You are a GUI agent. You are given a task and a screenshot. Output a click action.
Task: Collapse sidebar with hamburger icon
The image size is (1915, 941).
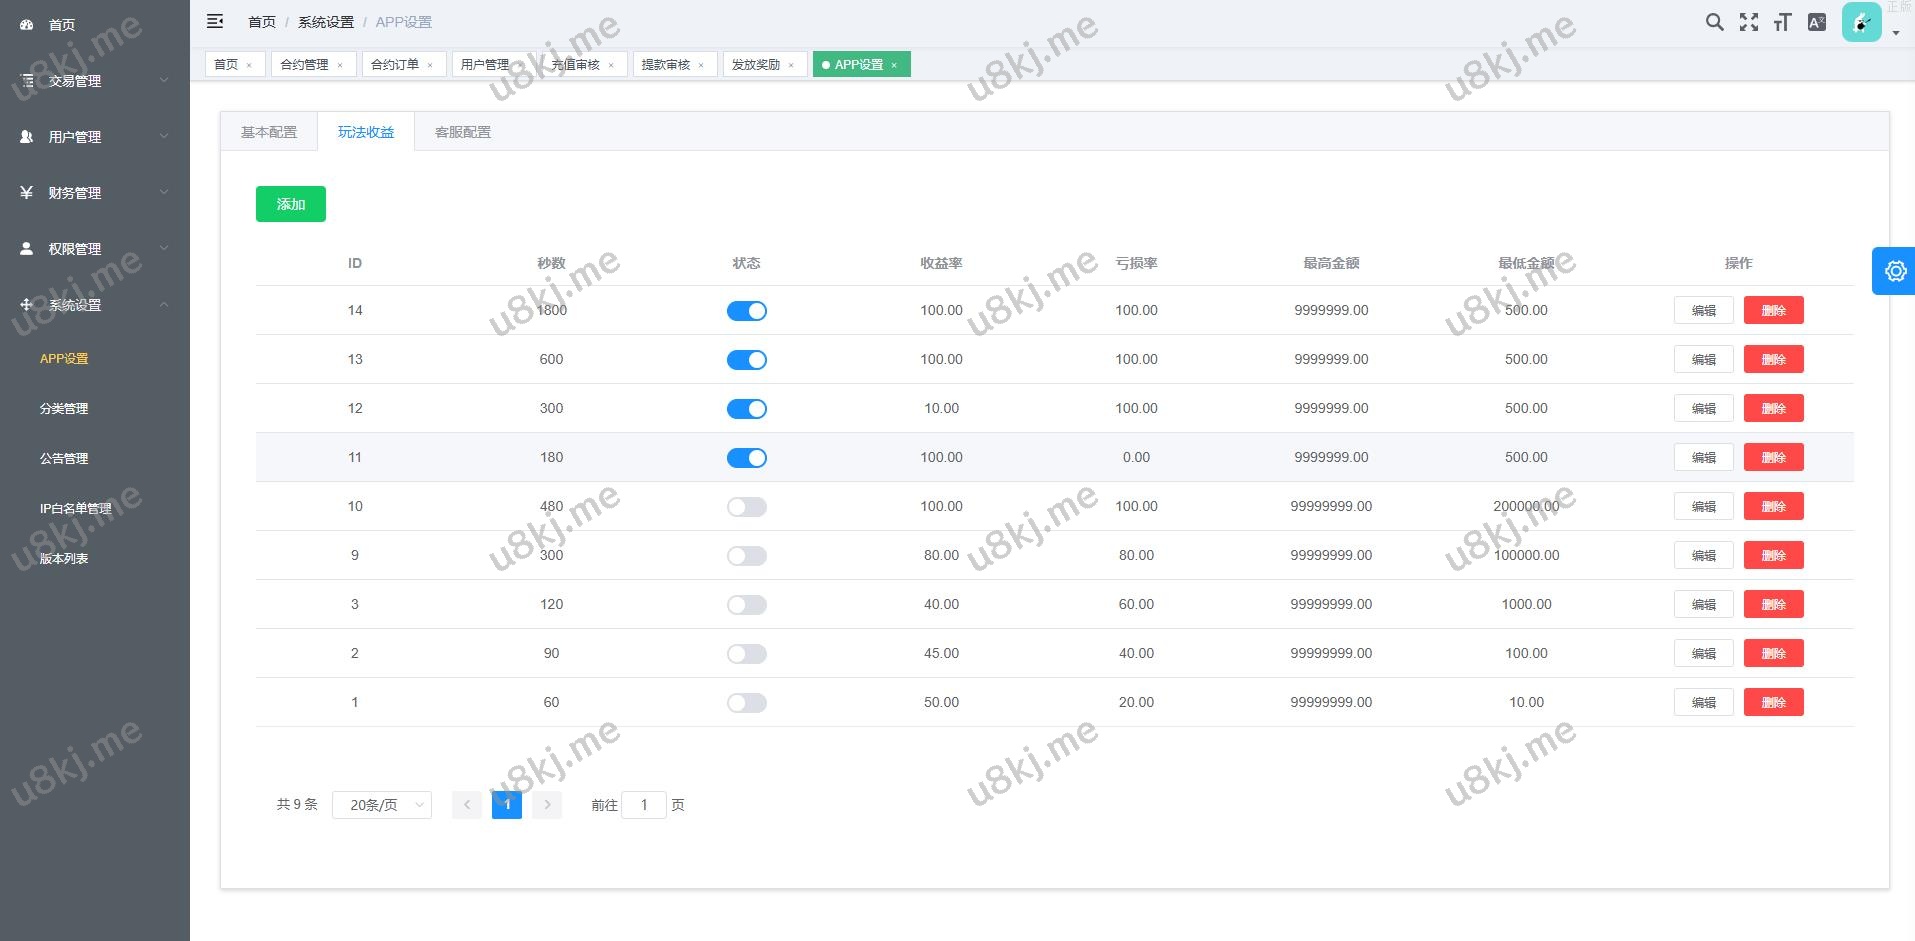[215, 21]
